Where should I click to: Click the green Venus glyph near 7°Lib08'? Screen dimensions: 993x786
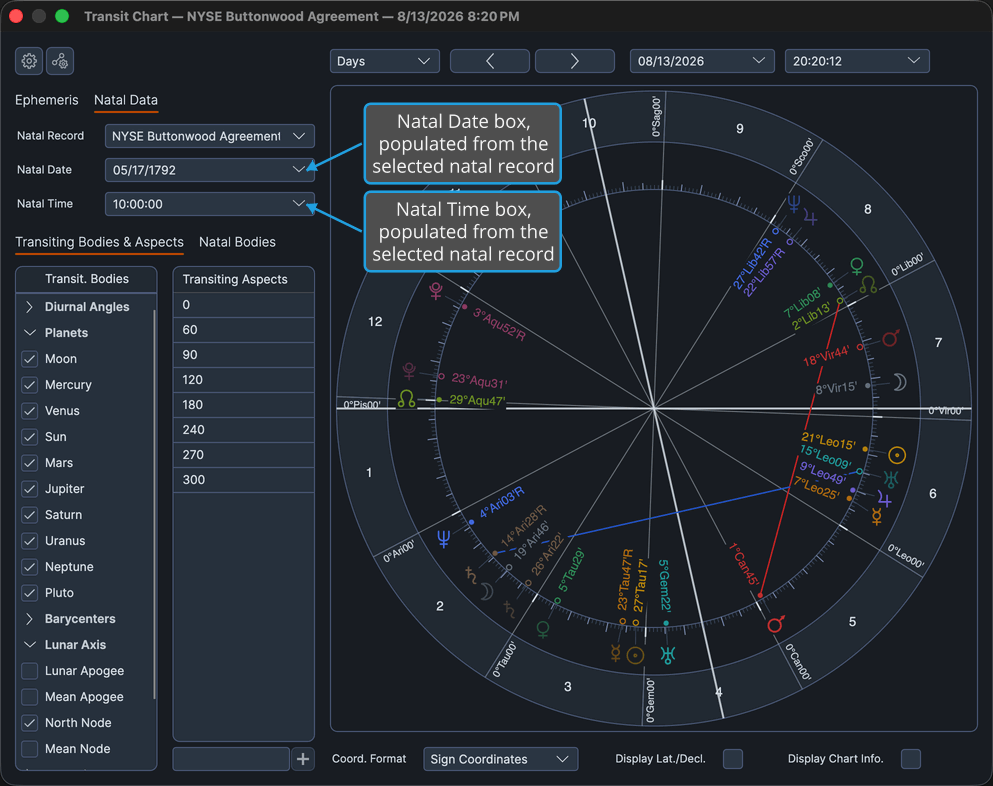(857, 266)
